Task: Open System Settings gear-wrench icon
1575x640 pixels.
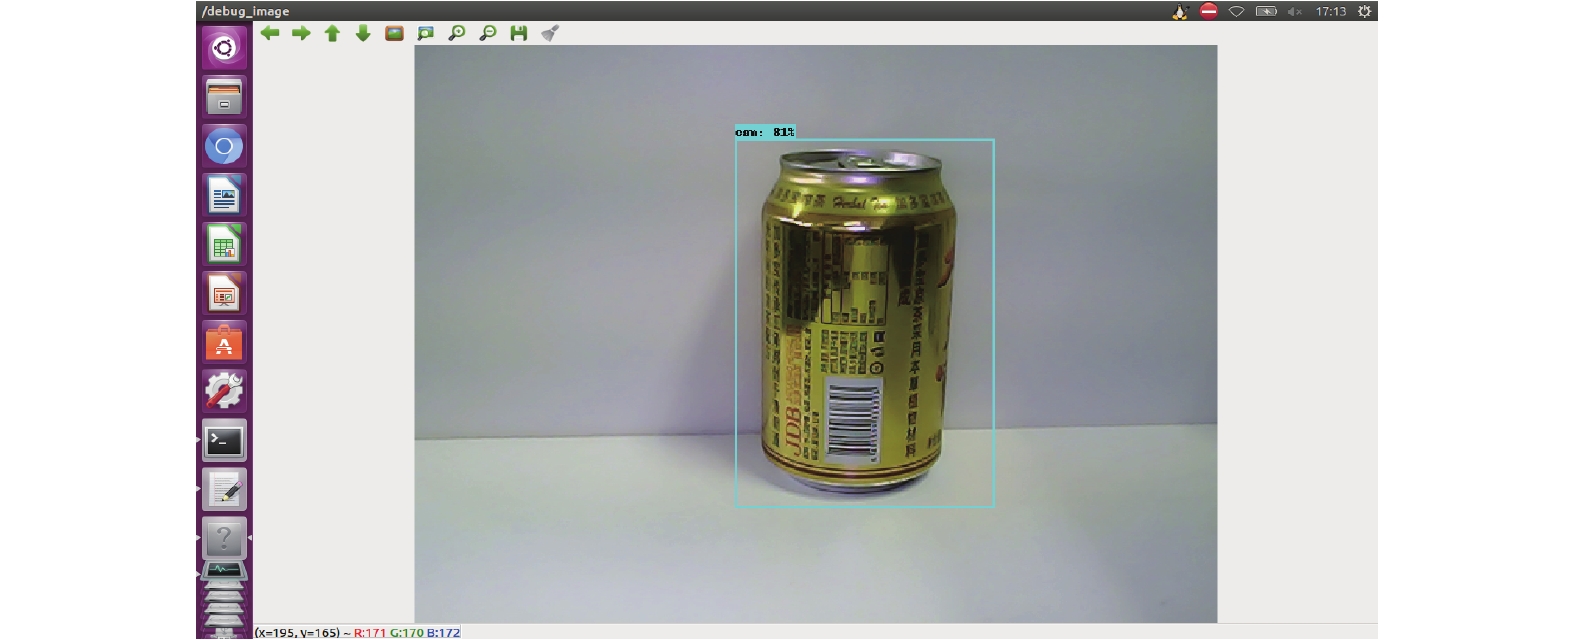Action: (x=224, y=391)
